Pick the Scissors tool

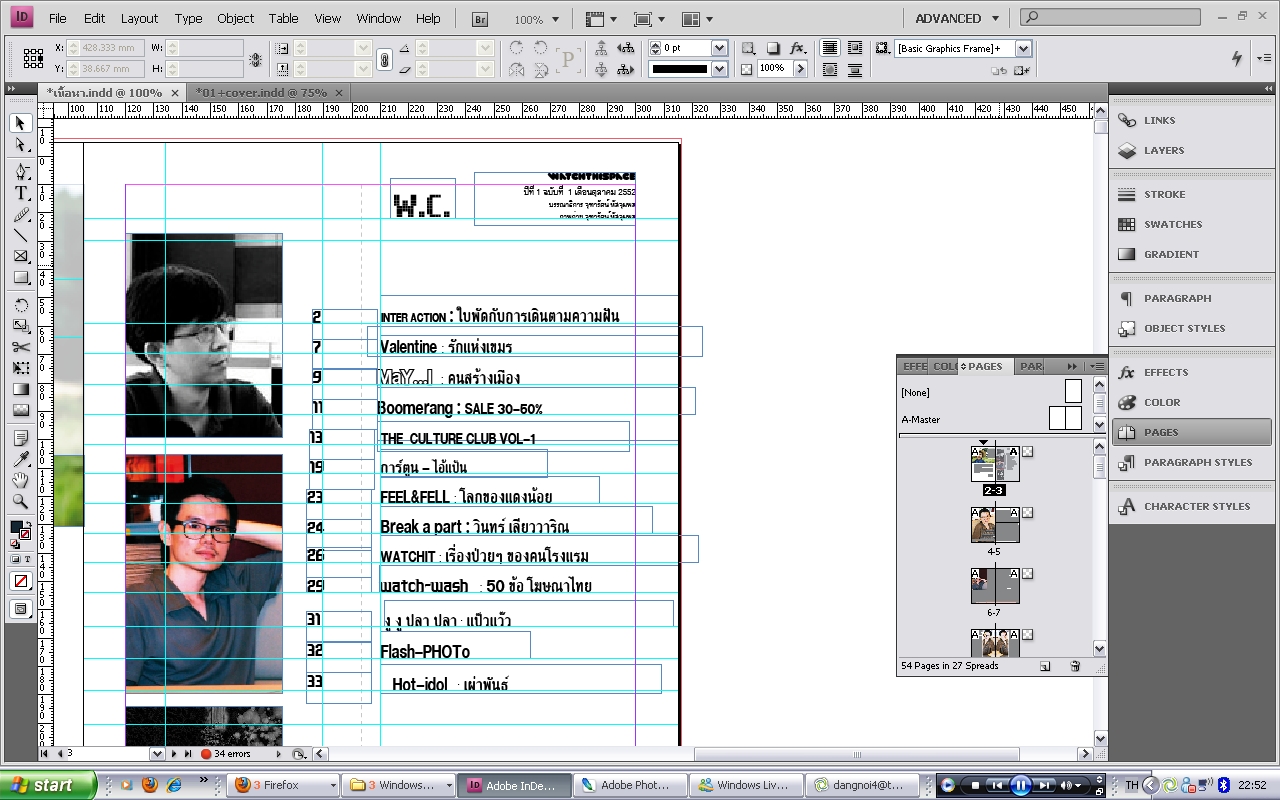pyautogui.click(x=21, y=347)
